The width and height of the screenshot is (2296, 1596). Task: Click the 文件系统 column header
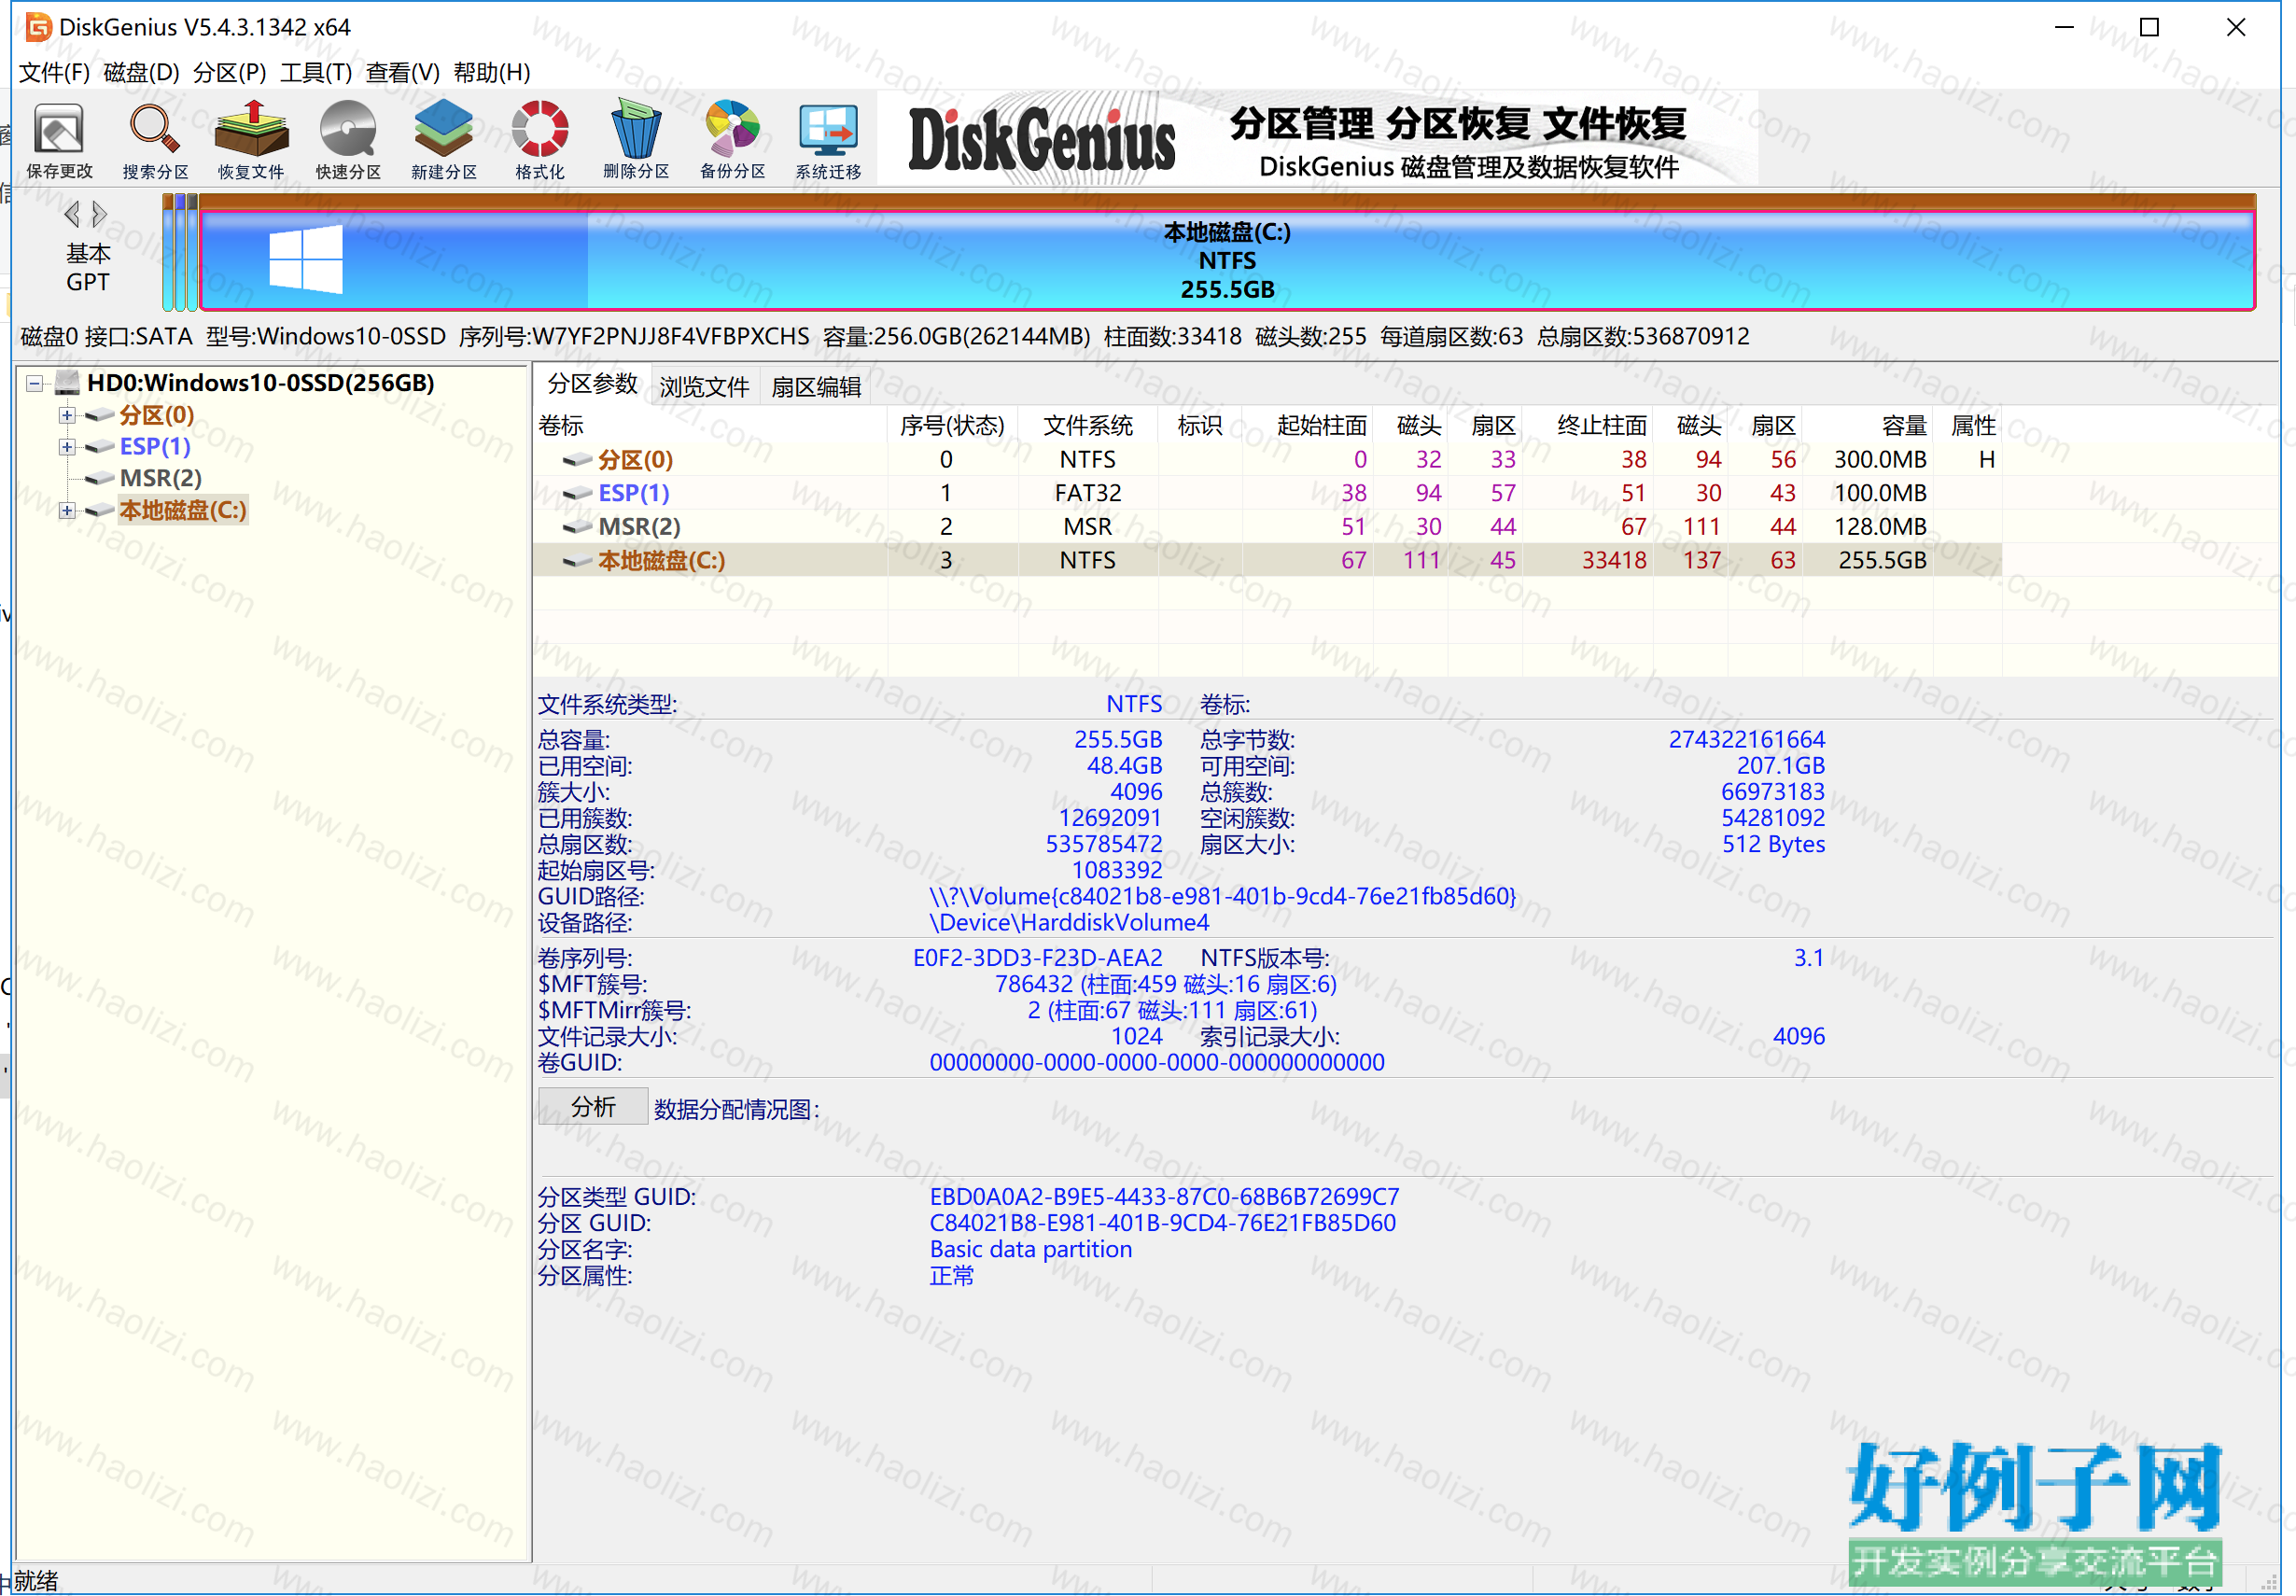pos(1088,426)
